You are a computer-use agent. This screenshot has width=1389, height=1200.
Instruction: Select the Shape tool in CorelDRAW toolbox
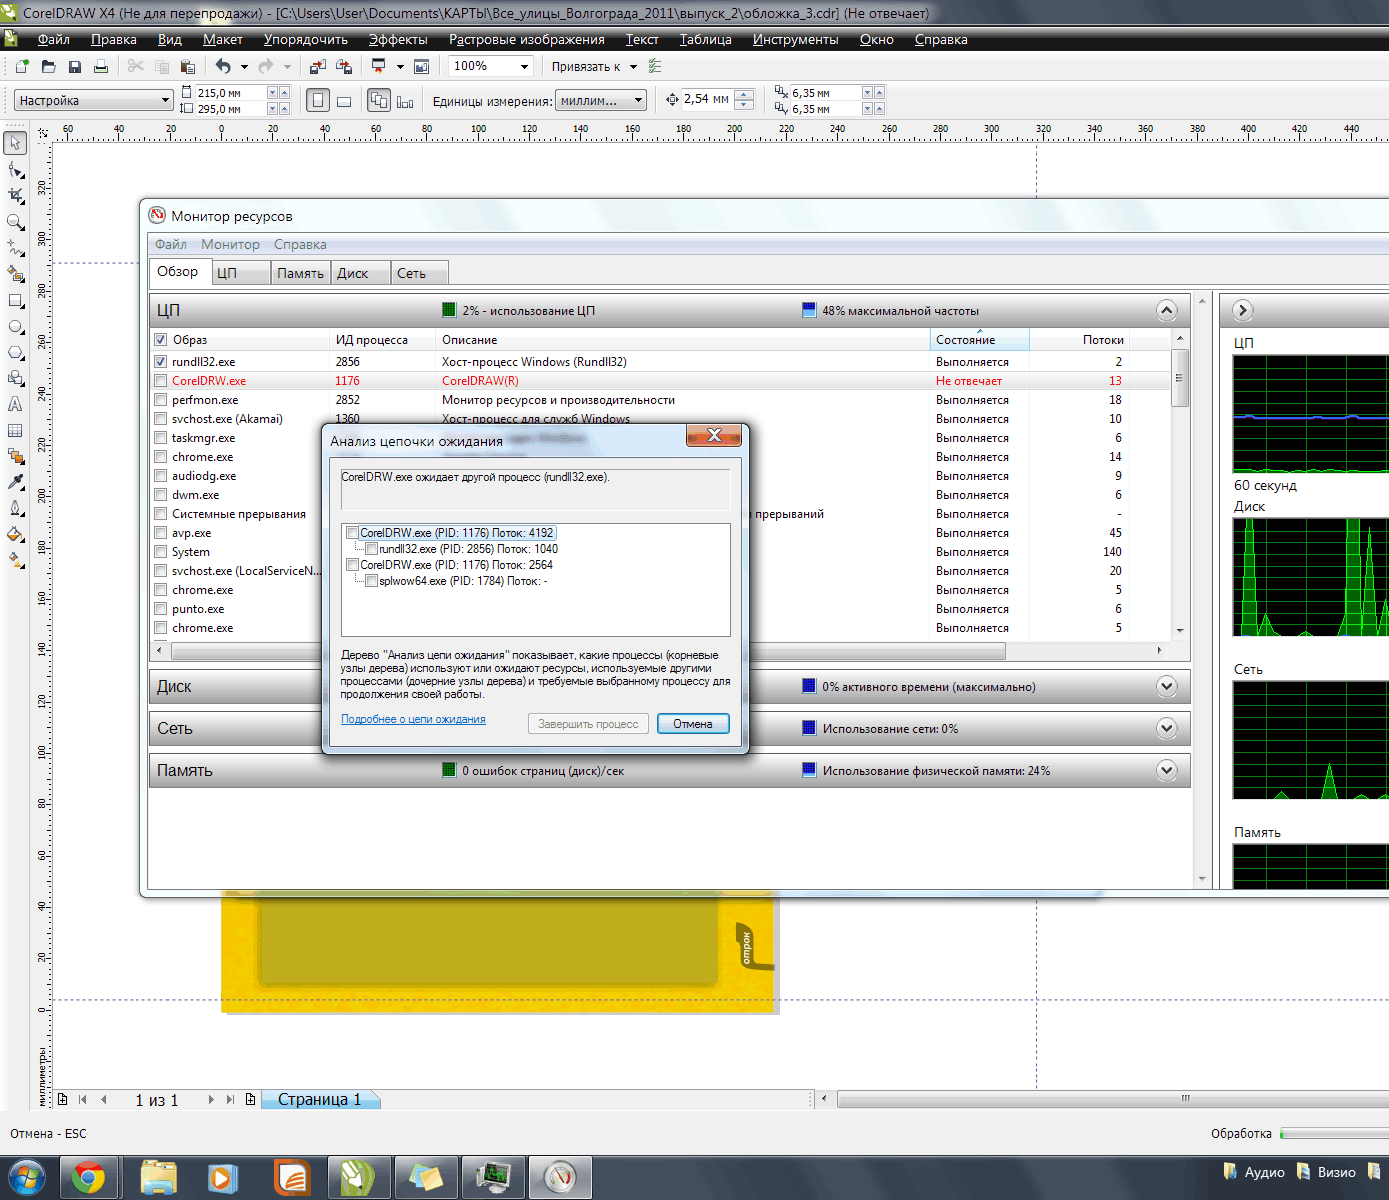(x=15, y=169)
